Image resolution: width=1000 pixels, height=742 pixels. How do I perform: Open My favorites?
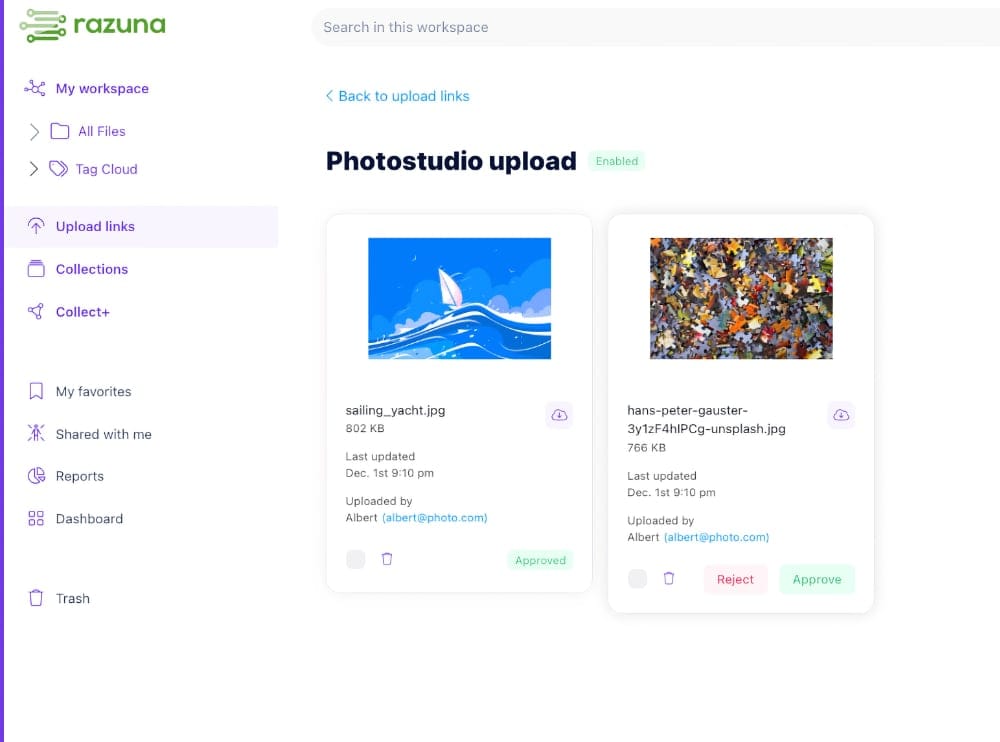coord(93,391)
